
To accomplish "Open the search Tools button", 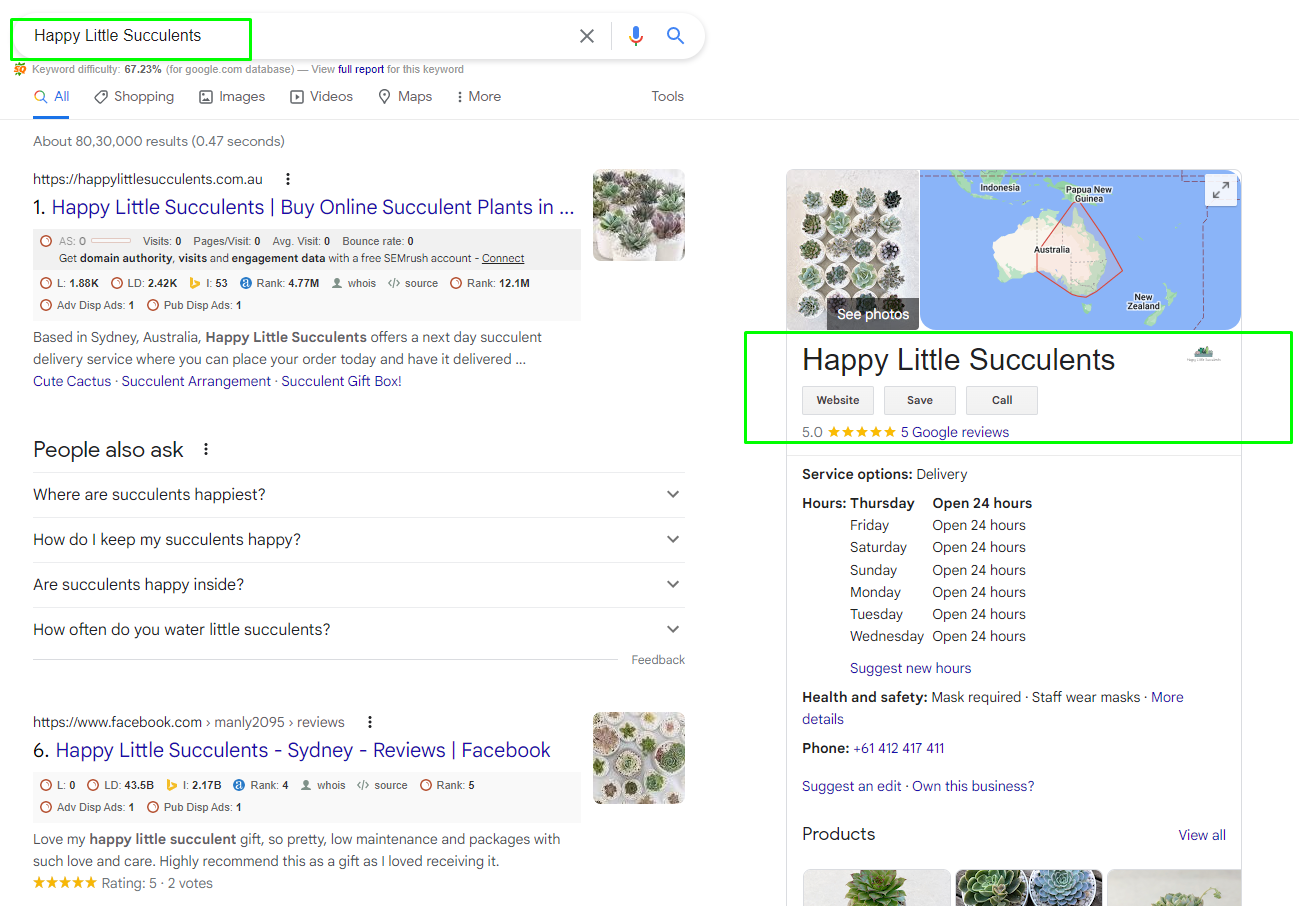I will coord(667,97).
